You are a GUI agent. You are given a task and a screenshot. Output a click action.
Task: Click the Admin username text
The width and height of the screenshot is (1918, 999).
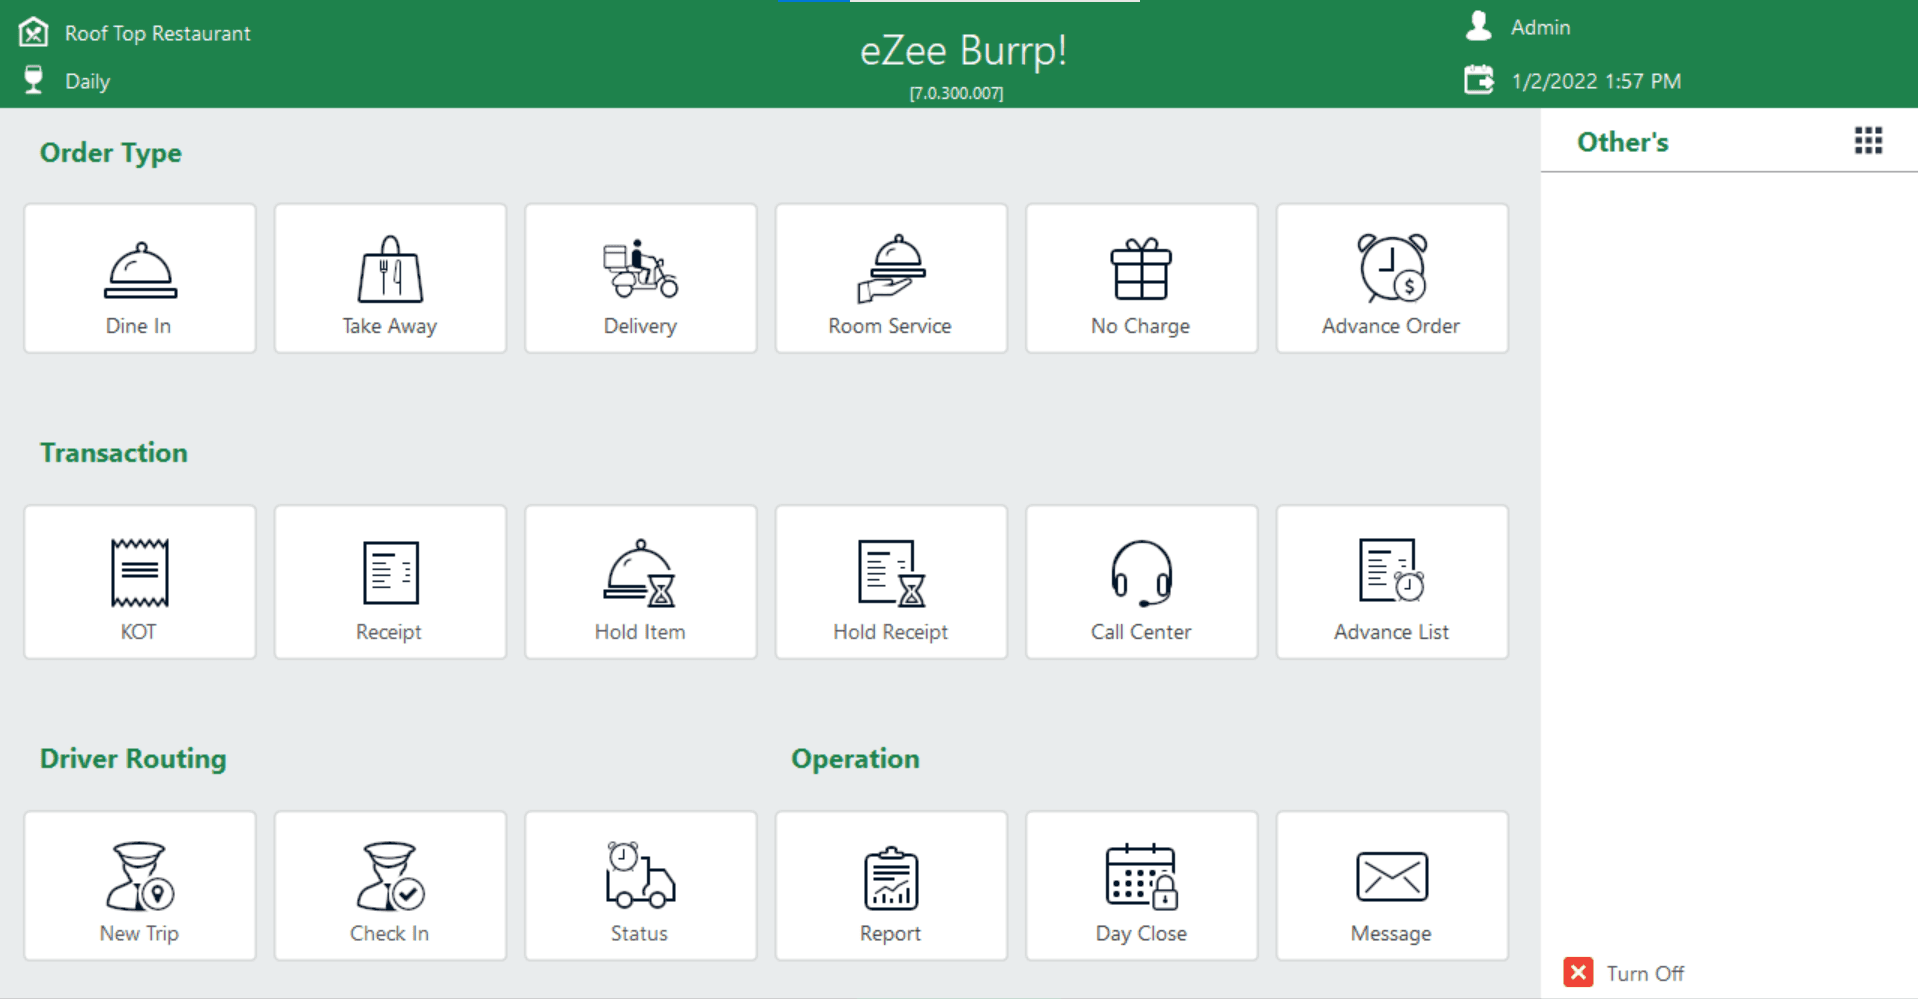tap(1540, 27)
